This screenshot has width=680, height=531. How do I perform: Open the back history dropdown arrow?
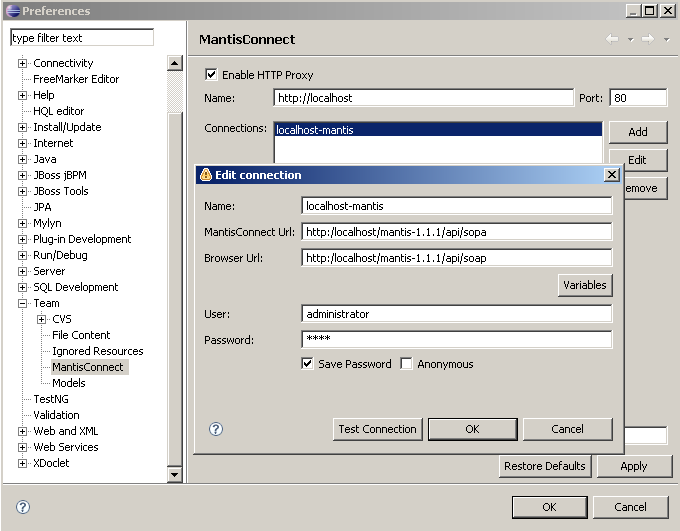(630, 40)
